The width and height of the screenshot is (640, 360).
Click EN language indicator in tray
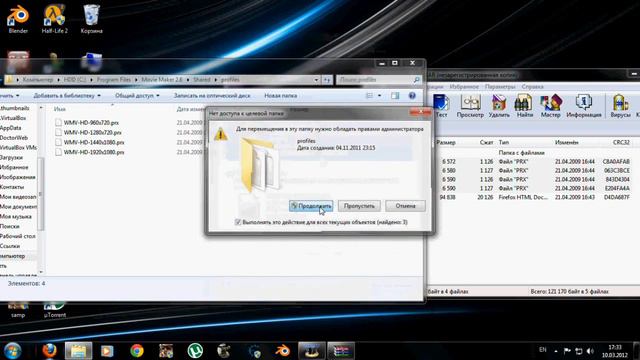tap(542, 350)
